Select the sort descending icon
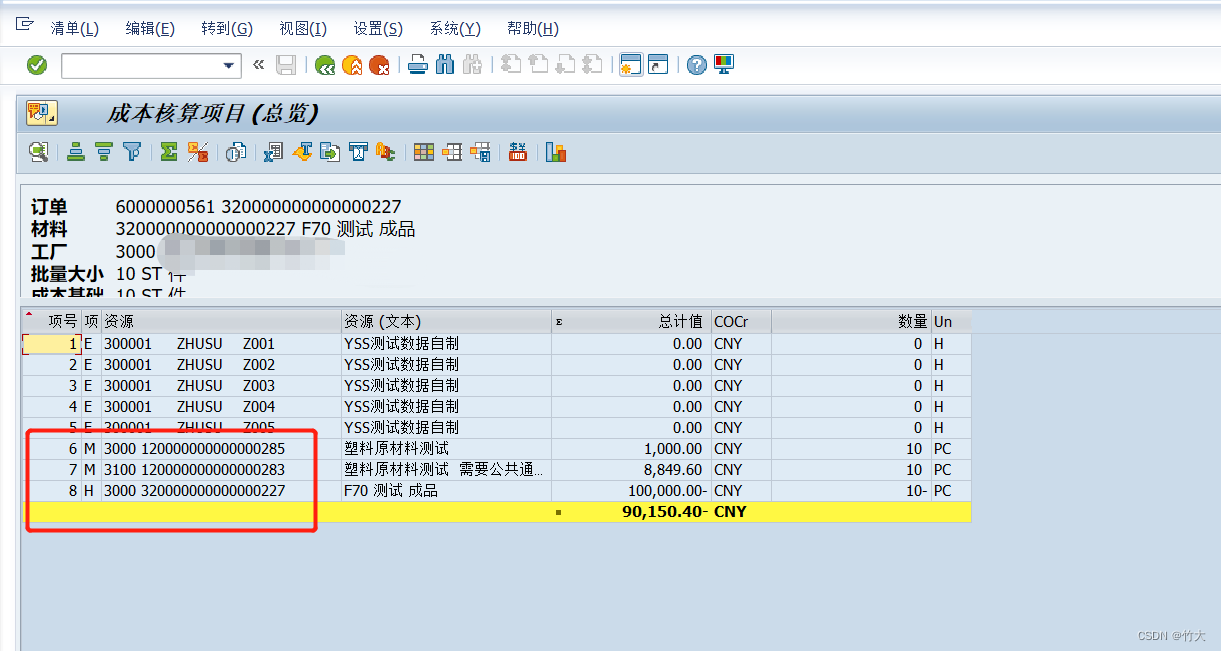Screen dimensions: 1221x651 click(x=103, y=151)
